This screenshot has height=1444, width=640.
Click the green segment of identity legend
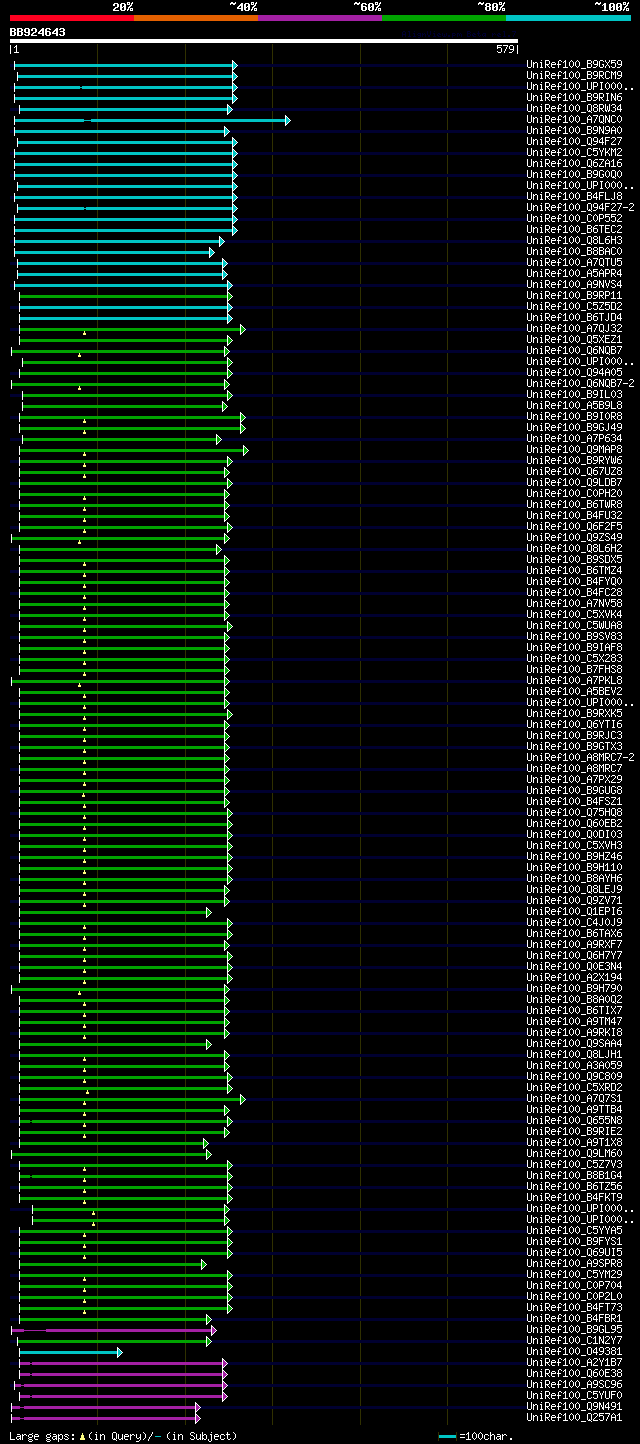(444, 17)
